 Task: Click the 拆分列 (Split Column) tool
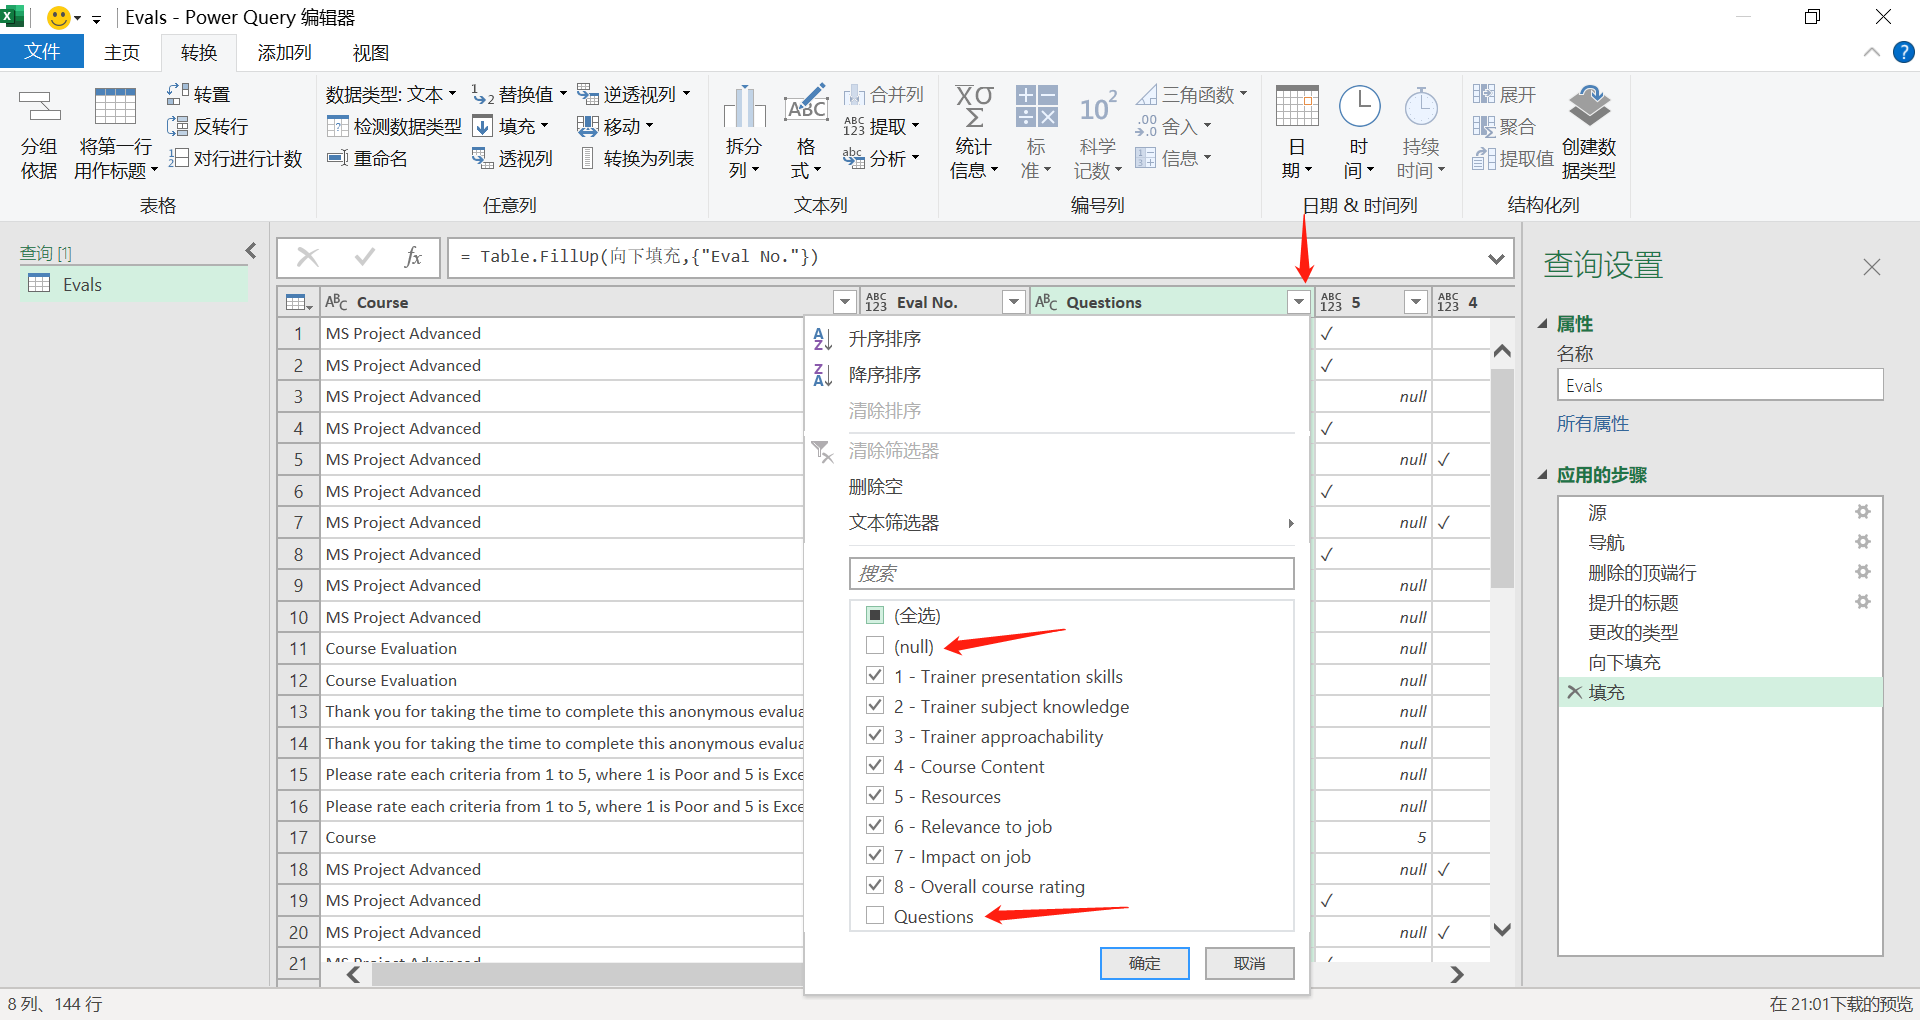(742, 132)
